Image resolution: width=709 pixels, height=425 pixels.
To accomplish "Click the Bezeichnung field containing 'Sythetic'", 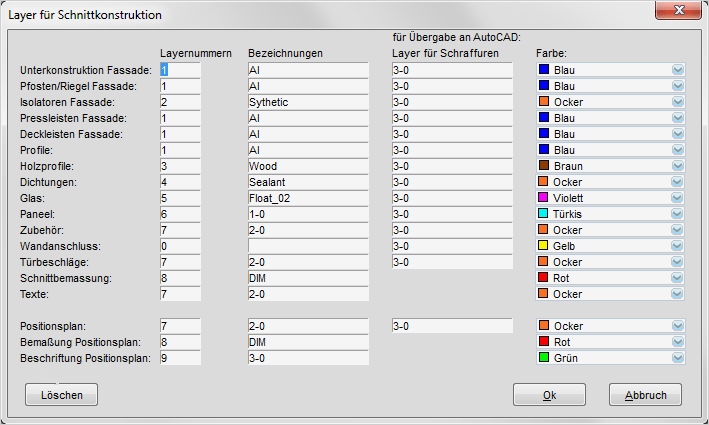I will (x=308, y=102).
